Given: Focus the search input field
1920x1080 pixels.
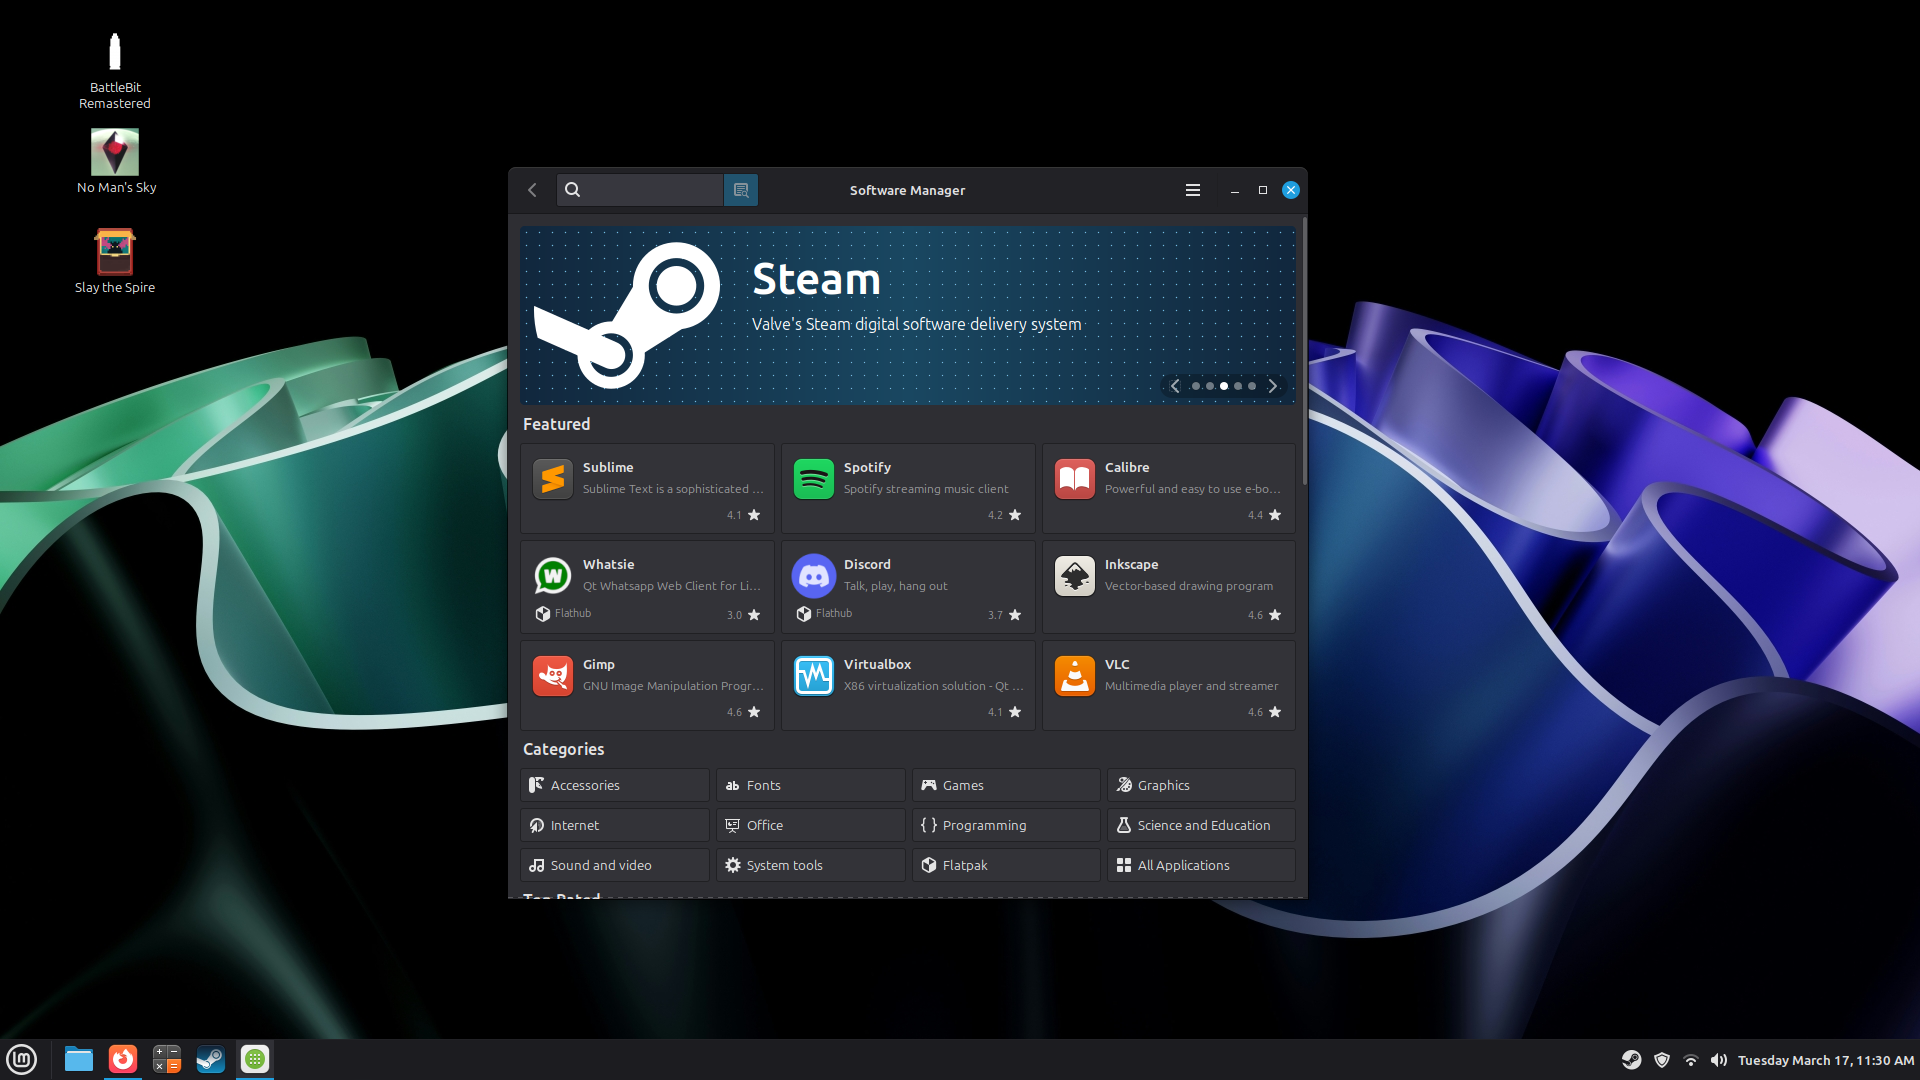Looking at the screenshot, I should (x=650, y=190).
